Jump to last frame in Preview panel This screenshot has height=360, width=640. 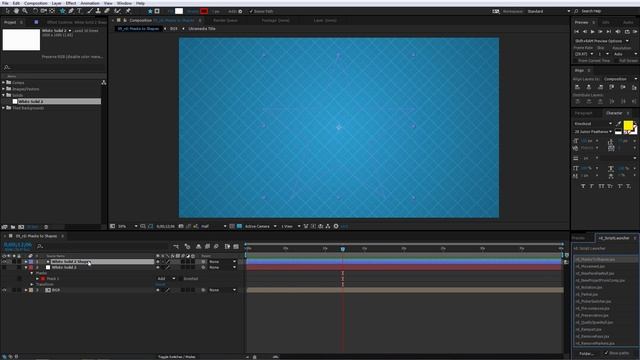click(x=609, y=31)
